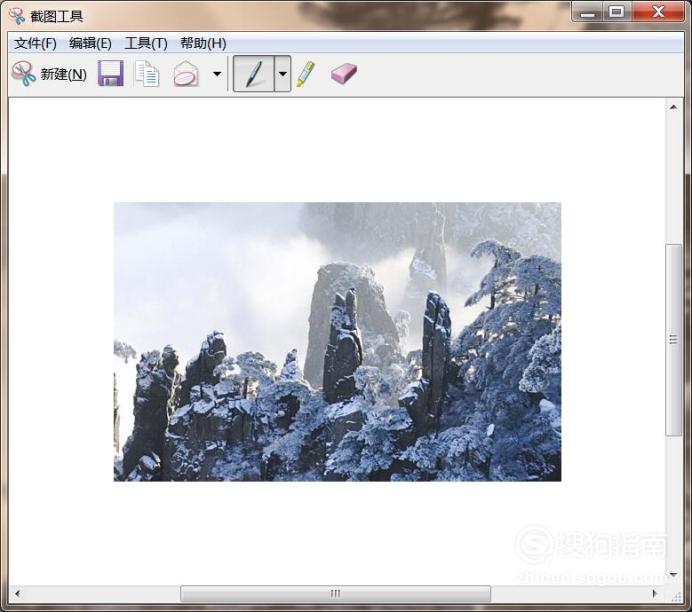
Task: Open the send snip dropdown arrow
Action: tap(217, 74)
